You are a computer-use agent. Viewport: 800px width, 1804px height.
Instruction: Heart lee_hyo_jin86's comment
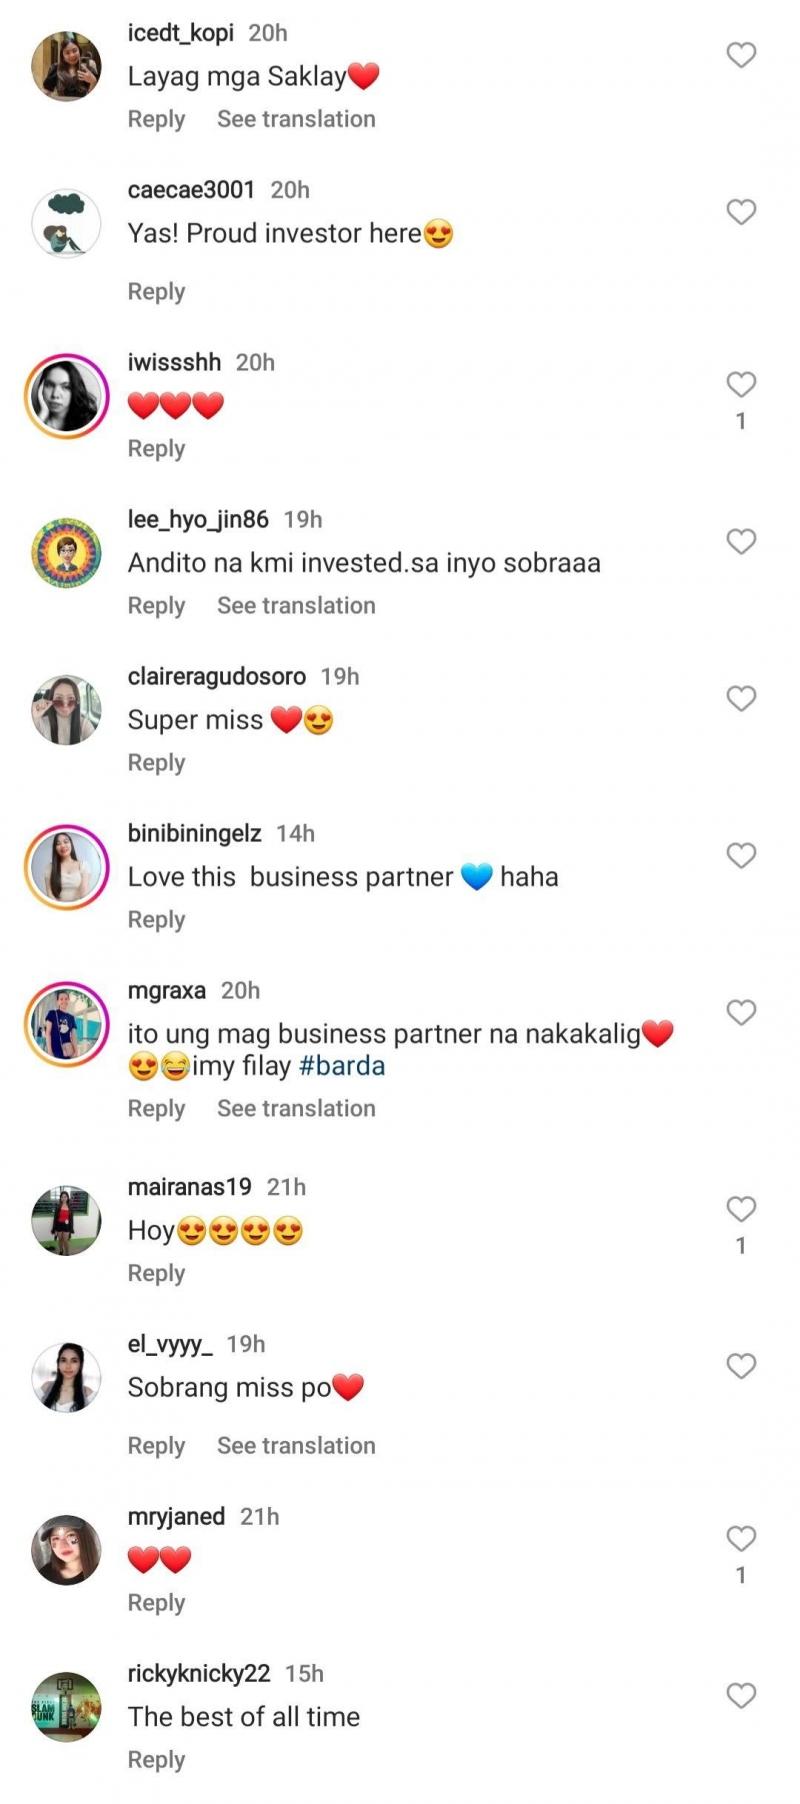click(x=741, y=541)
